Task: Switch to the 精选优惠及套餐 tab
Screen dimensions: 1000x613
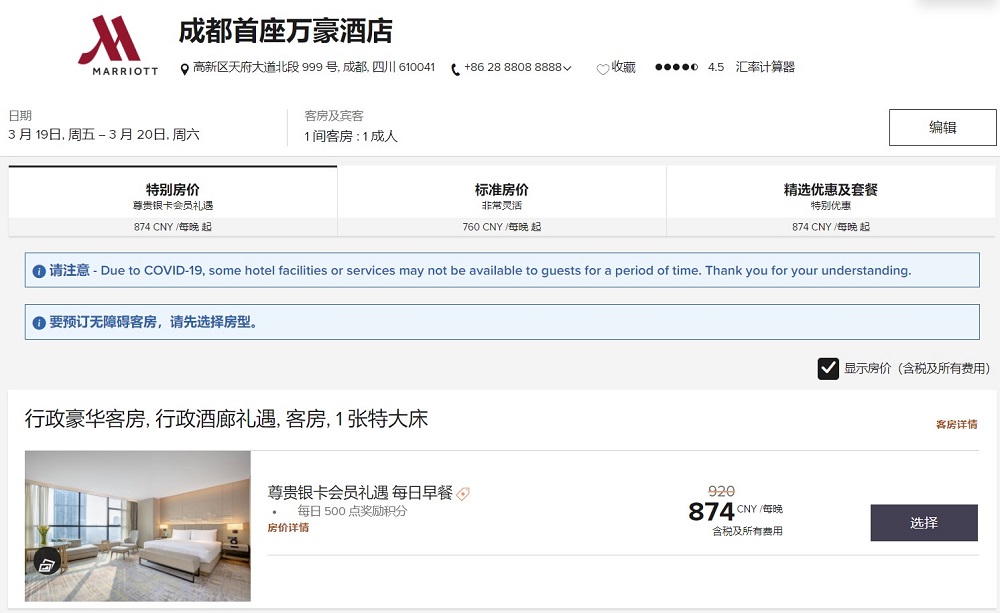Action: pyautogui.click(x=831, y=201)
